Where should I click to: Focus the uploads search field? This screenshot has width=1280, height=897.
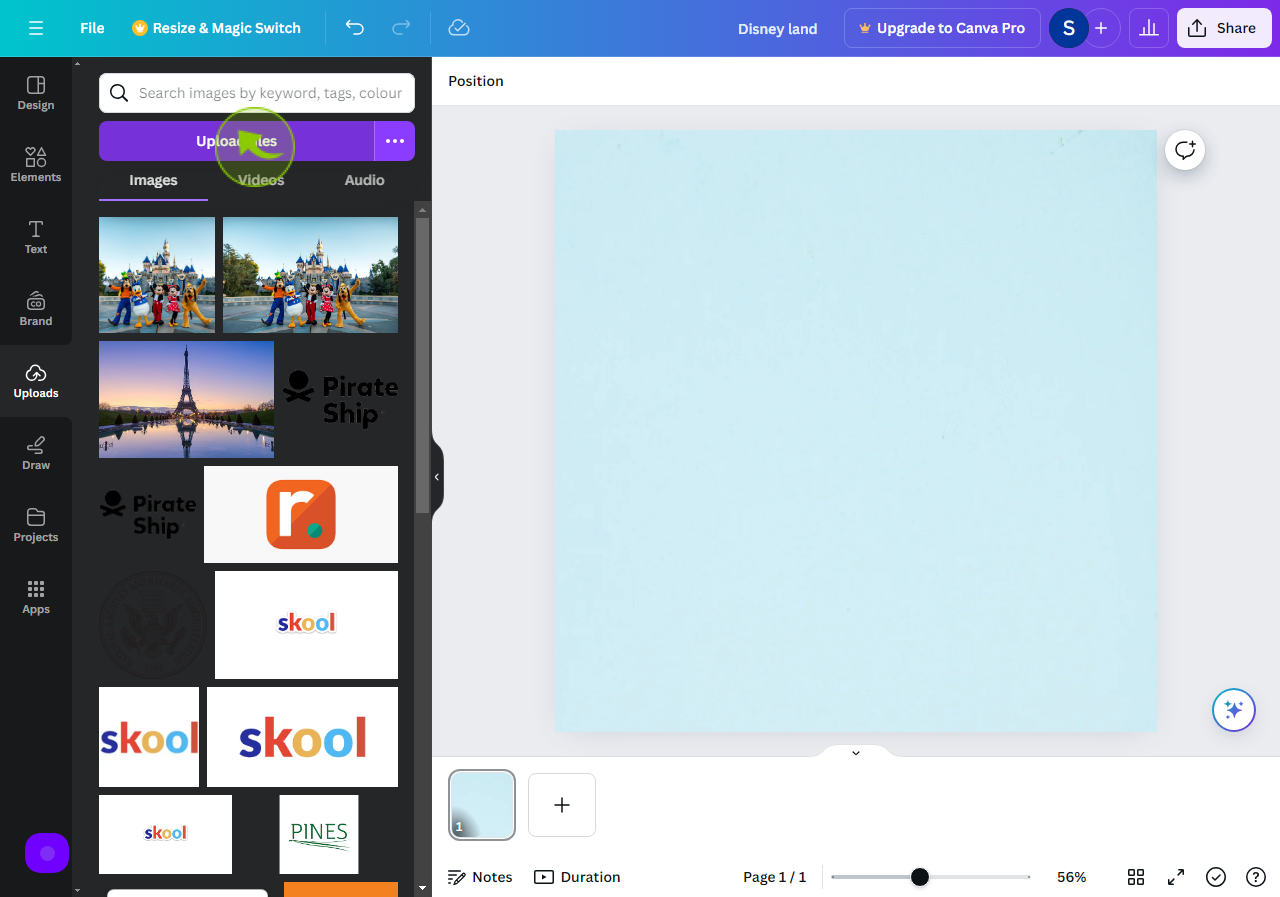(257, 93)
